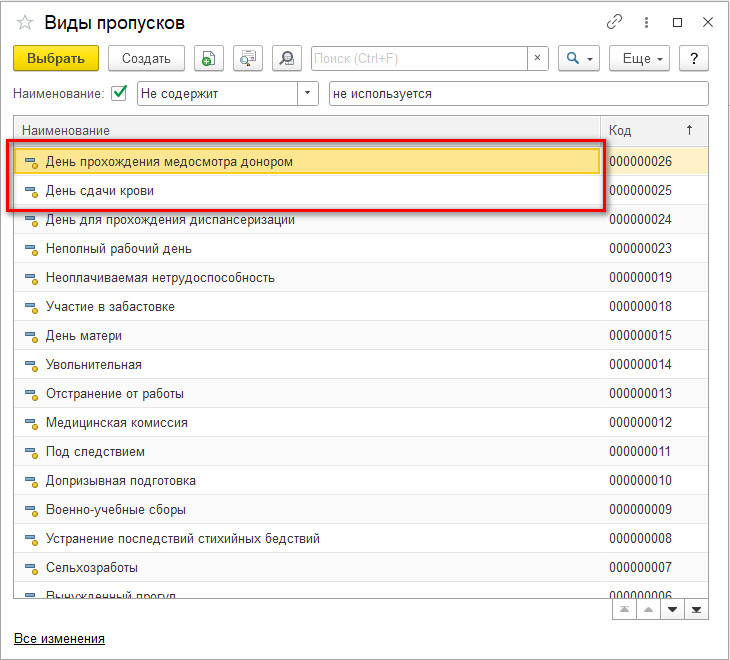This screenshot has height=660, width=730.
Task: Click the cancel search magnifier icon
Action: point(286,59)
